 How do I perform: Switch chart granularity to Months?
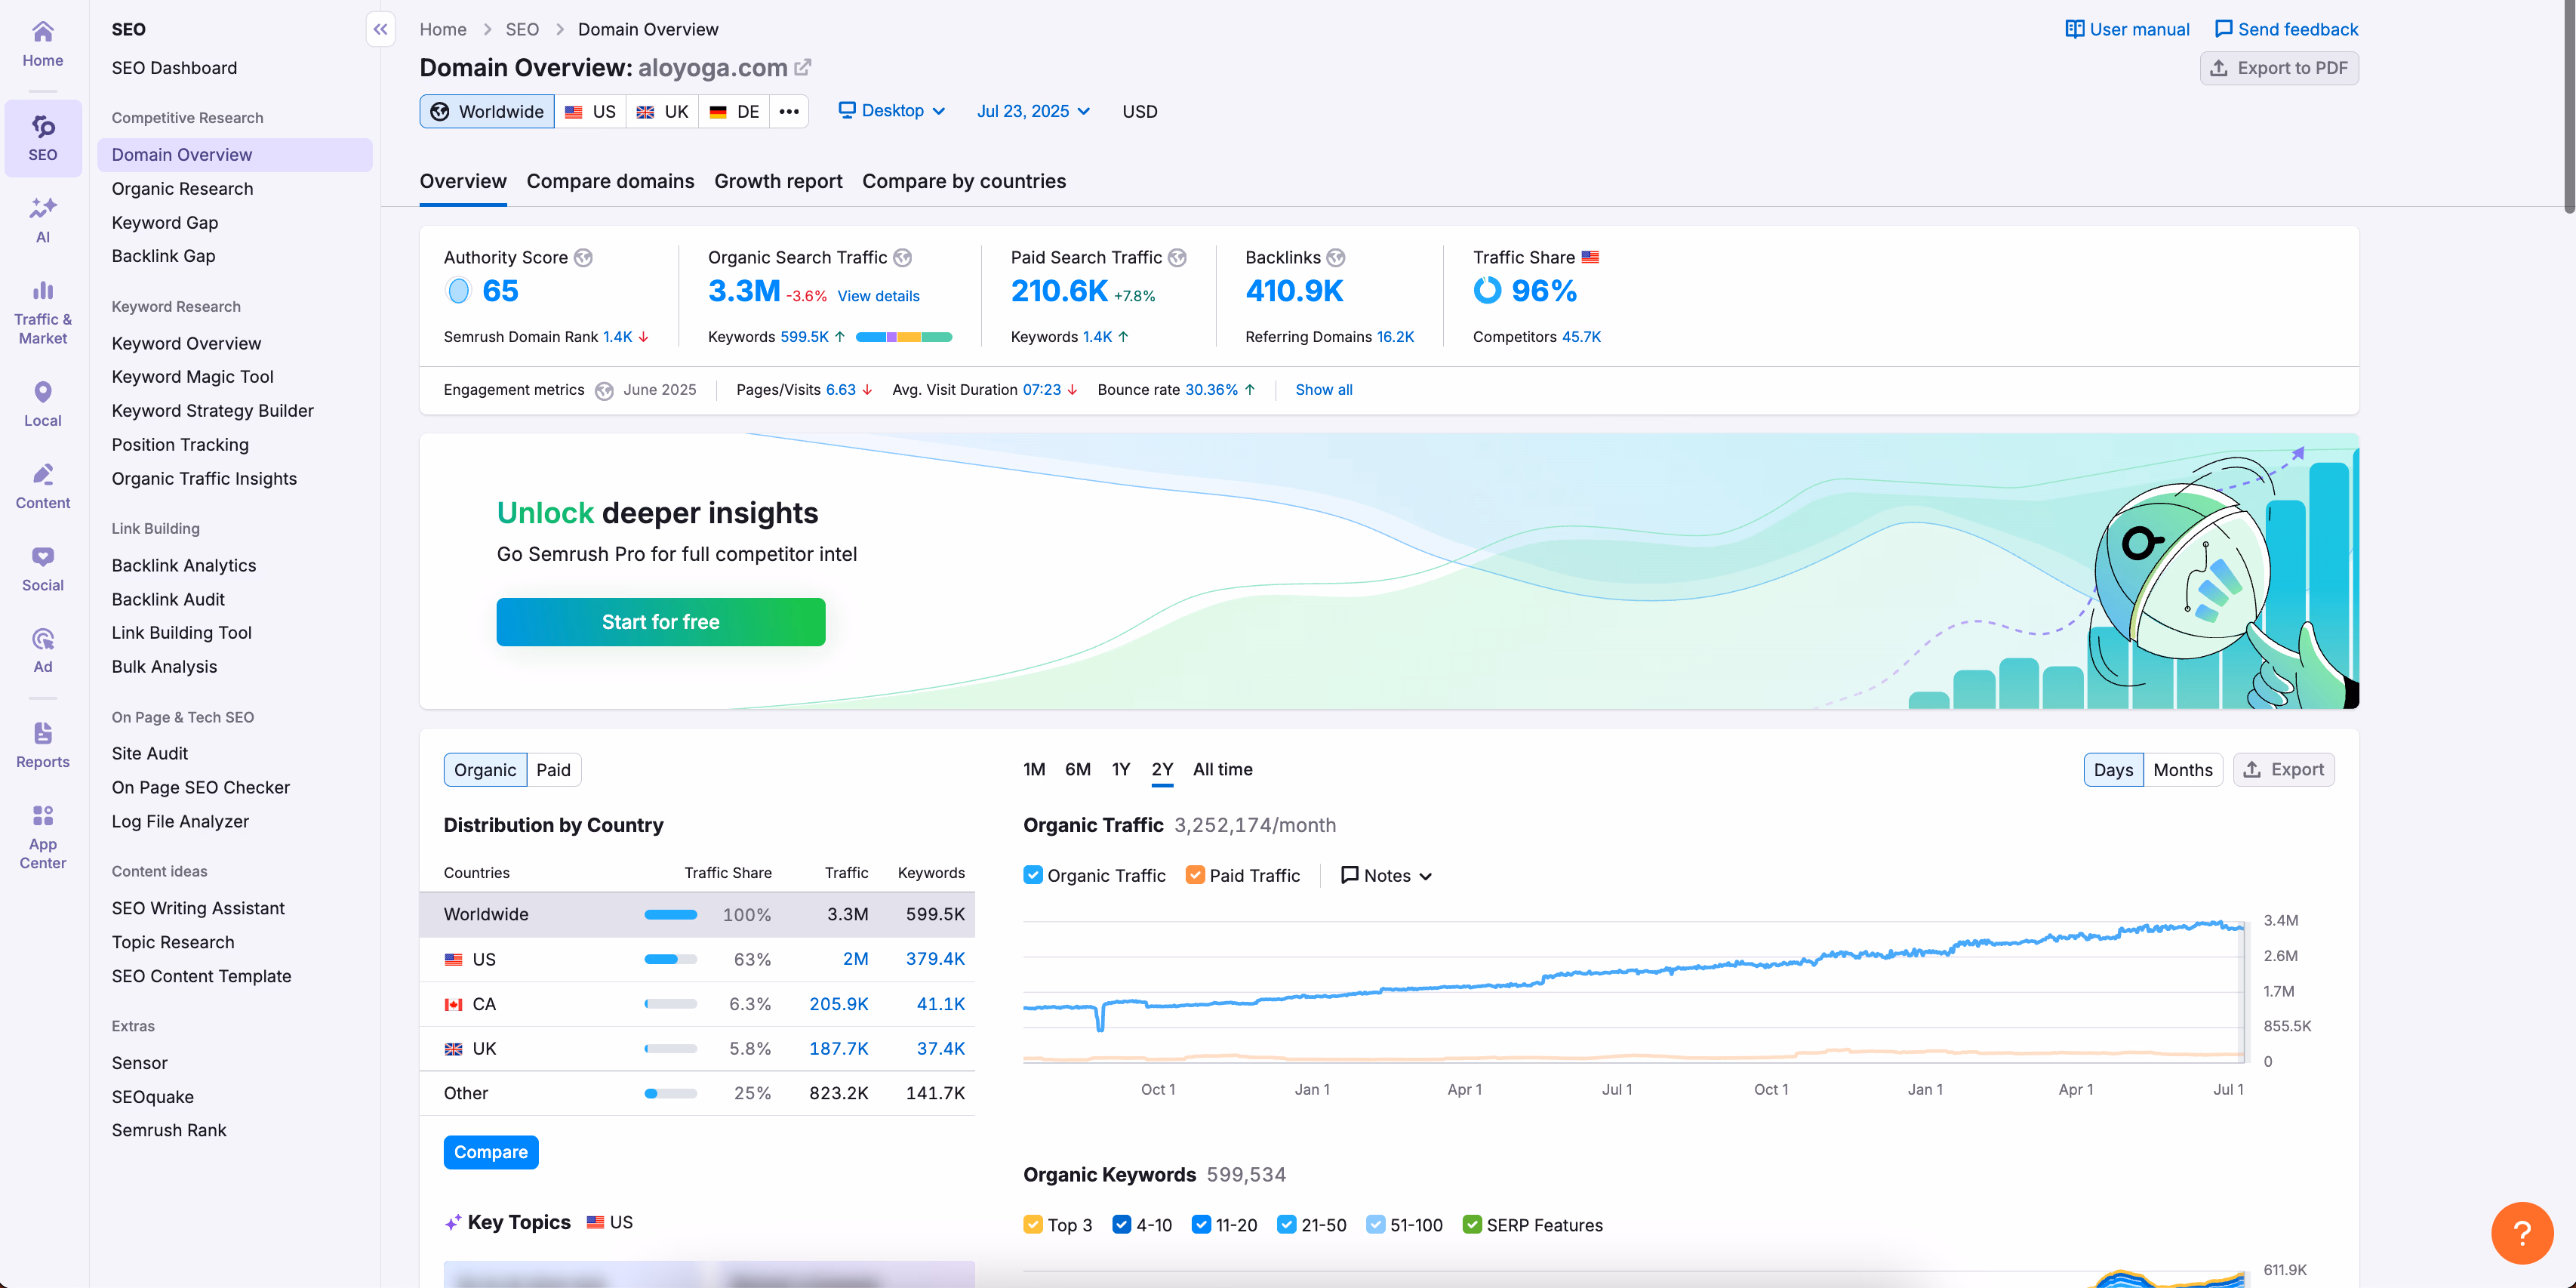(2182, 769)
